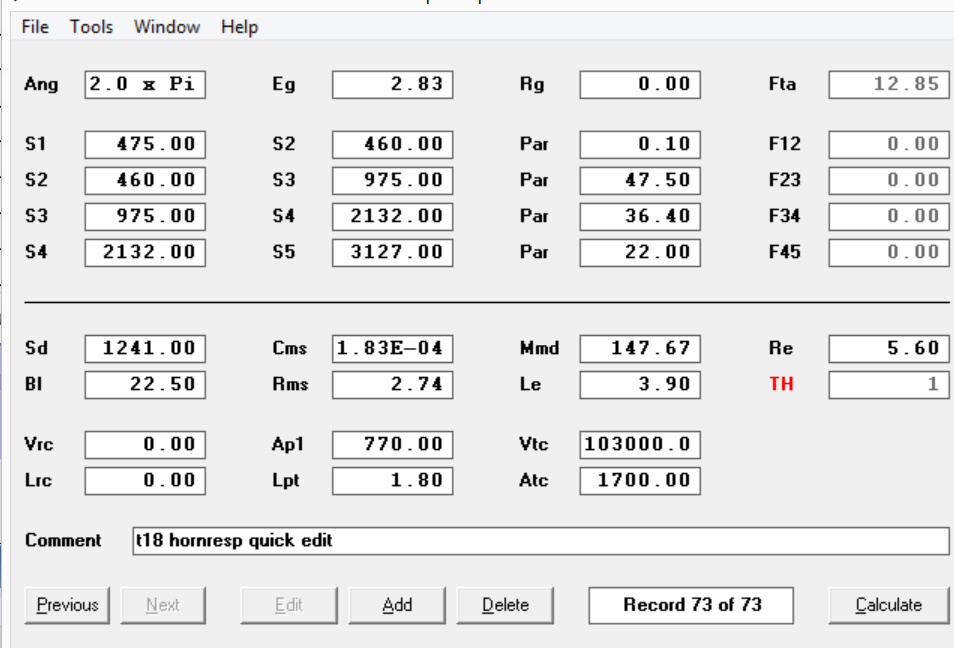954x648 pixels.
Task: Select the Par field showing 47.50
Action: 640,181
